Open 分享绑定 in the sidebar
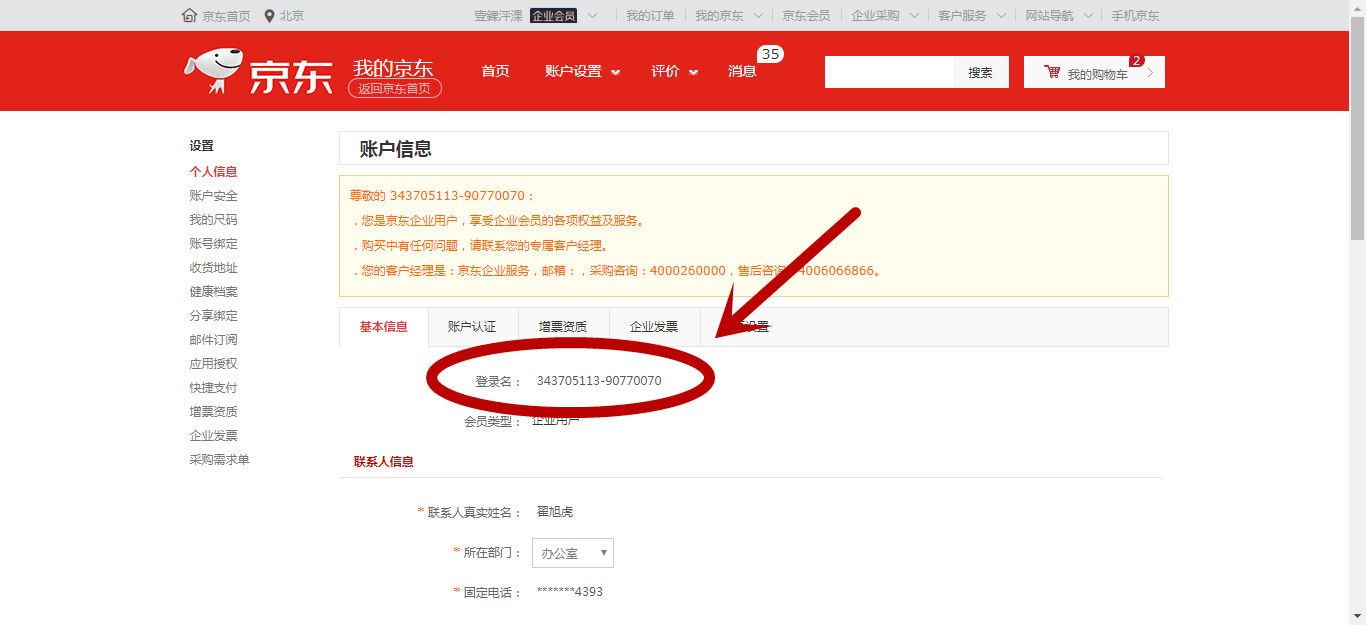The width and height of the screenshot is (1366, 625). [213, 316]
